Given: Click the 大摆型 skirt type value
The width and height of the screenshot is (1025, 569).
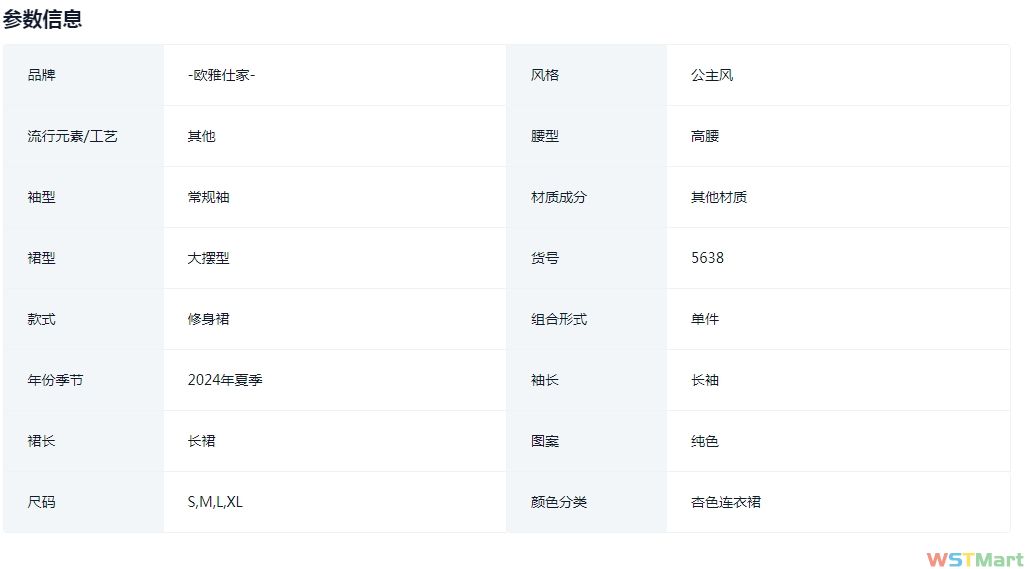Looking at the screenshot, I should pos(208,258).
